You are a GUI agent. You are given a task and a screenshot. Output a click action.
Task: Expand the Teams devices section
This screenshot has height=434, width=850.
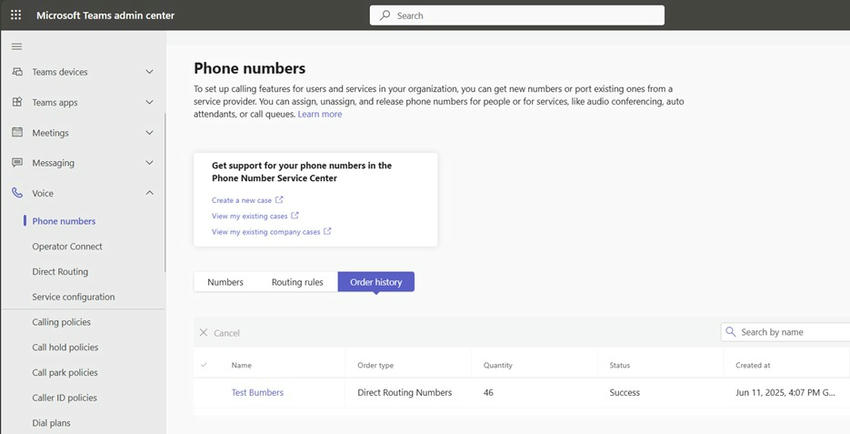(x=149, y=72)
